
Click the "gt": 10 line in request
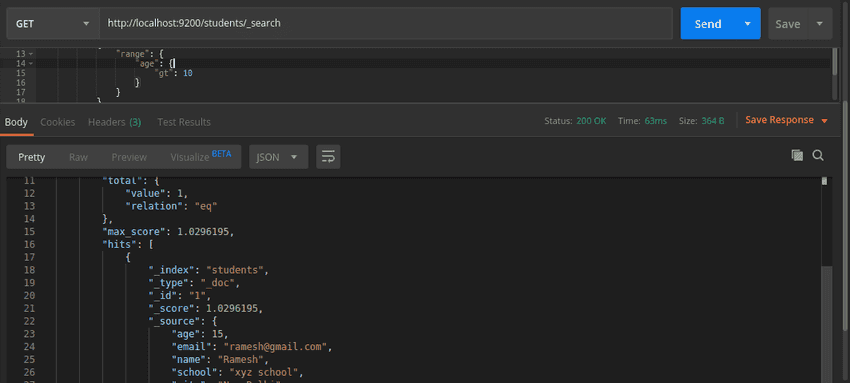174,73
